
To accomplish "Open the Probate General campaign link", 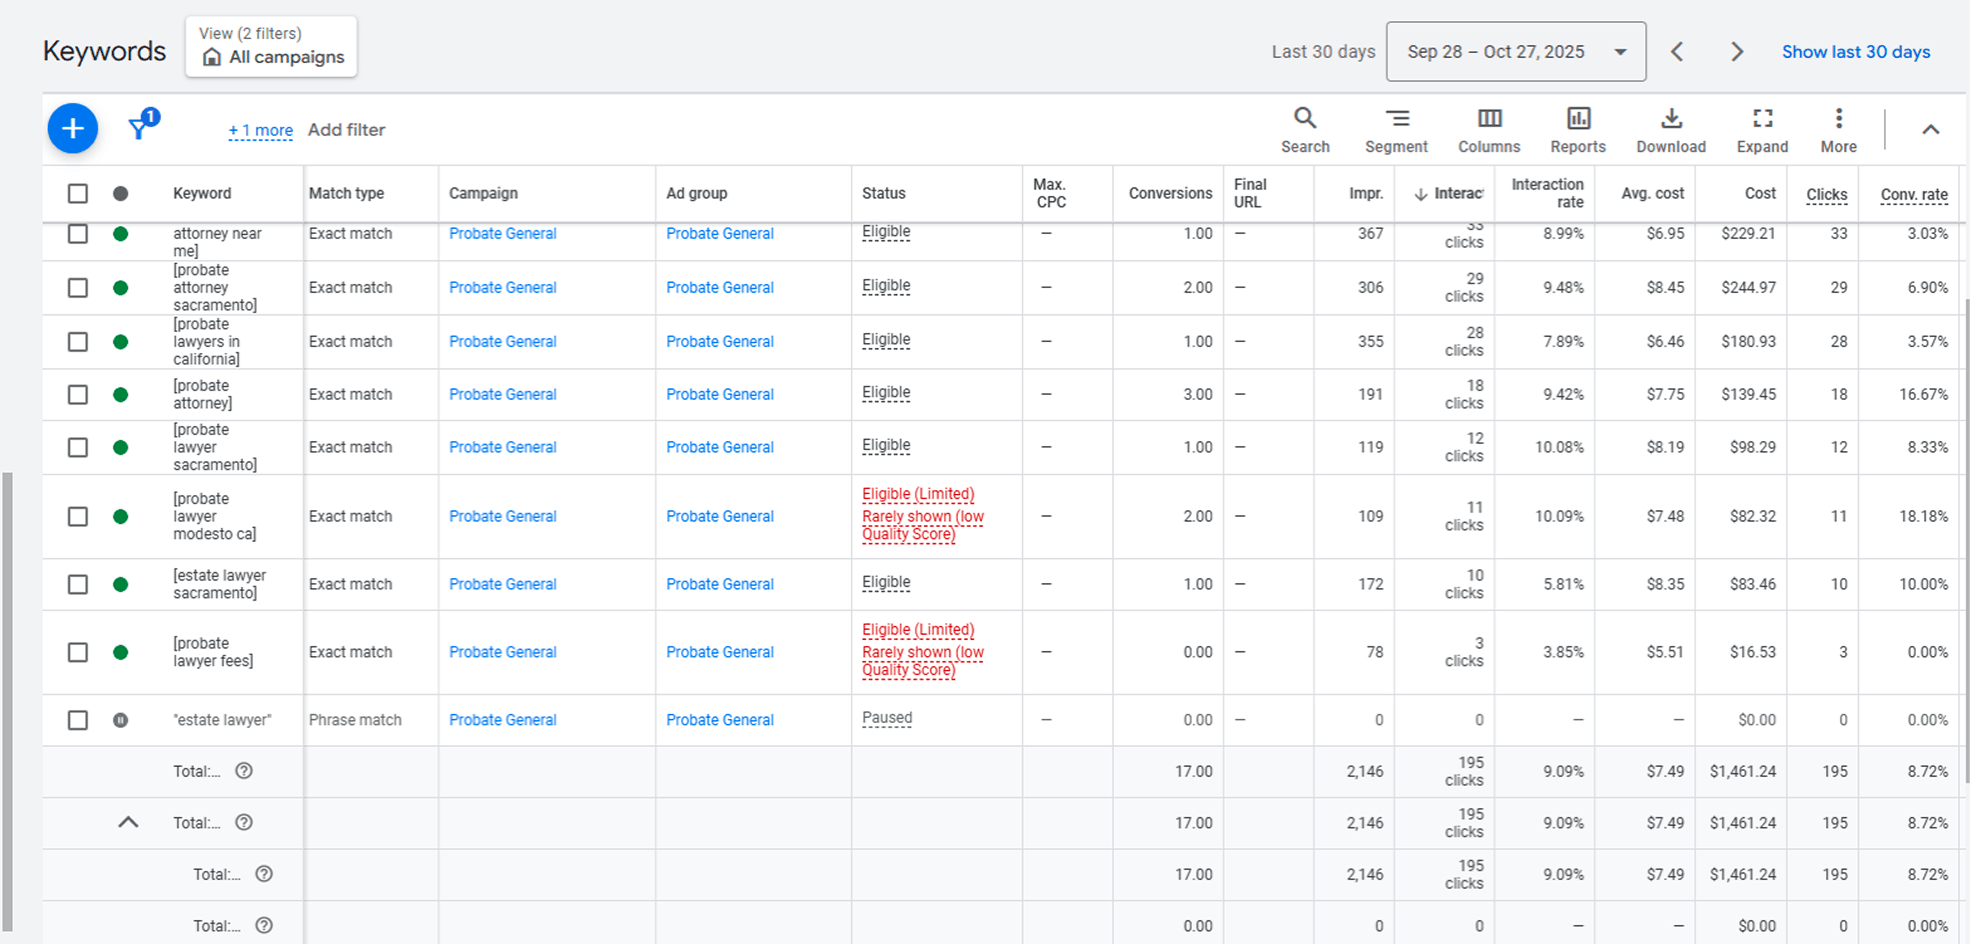I will [502, 233].
